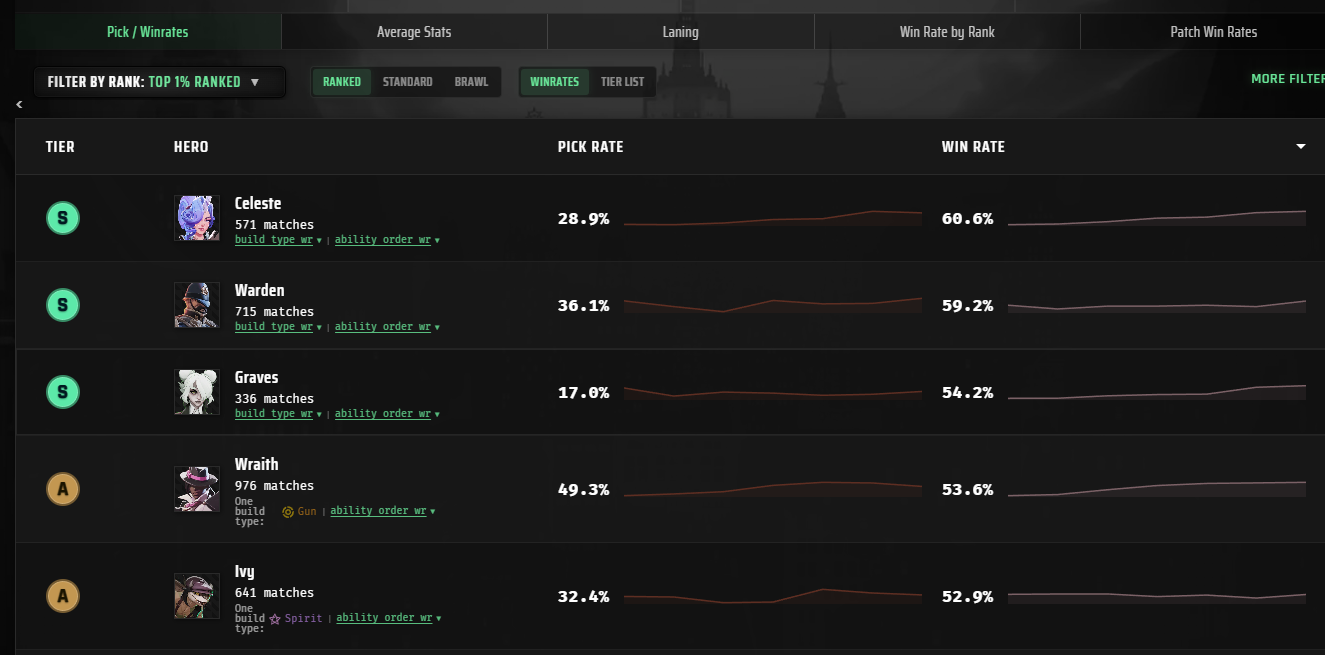Sort by the Tier column header
1325x655 pixels.
tap(60, 147)
